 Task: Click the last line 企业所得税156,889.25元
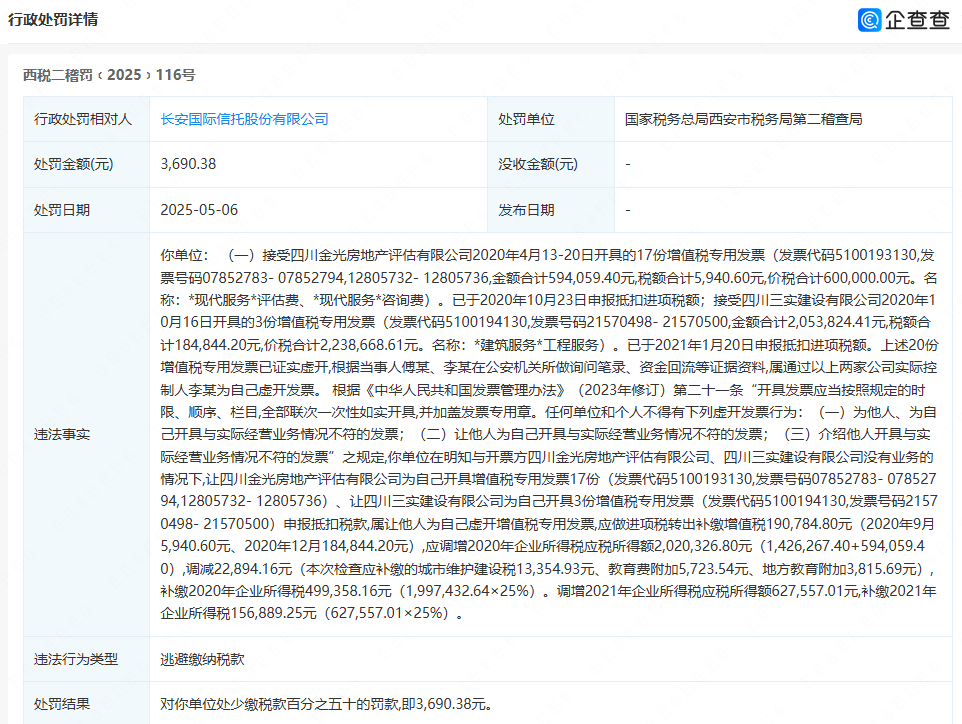(312, 613)
